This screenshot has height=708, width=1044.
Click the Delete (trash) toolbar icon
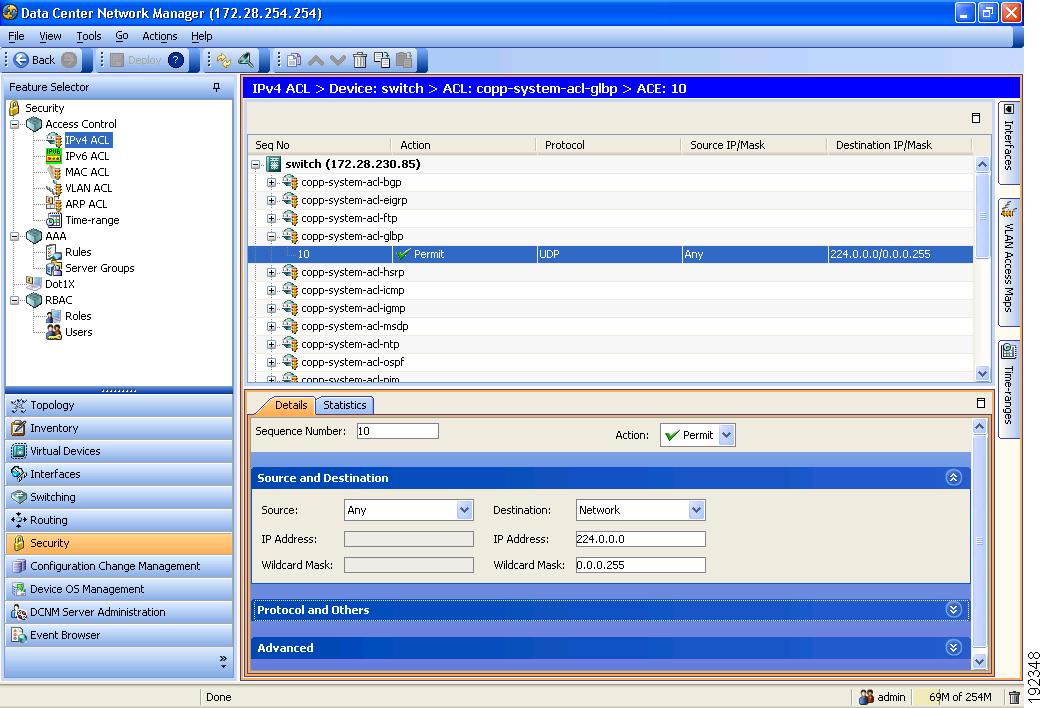pyautogui.click(x=360, y=60)
